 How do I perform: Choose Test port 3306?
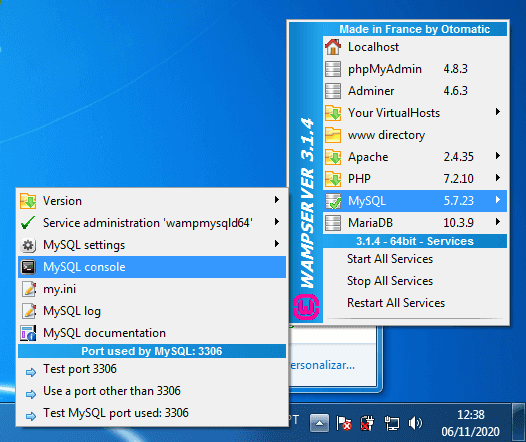coord(152,369)
